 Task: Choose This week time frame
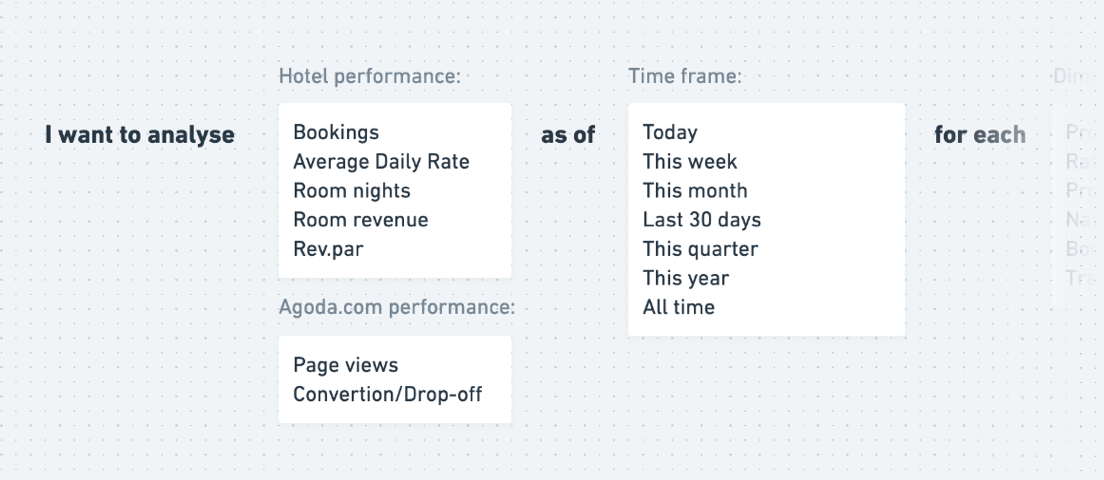pos(689,161)
